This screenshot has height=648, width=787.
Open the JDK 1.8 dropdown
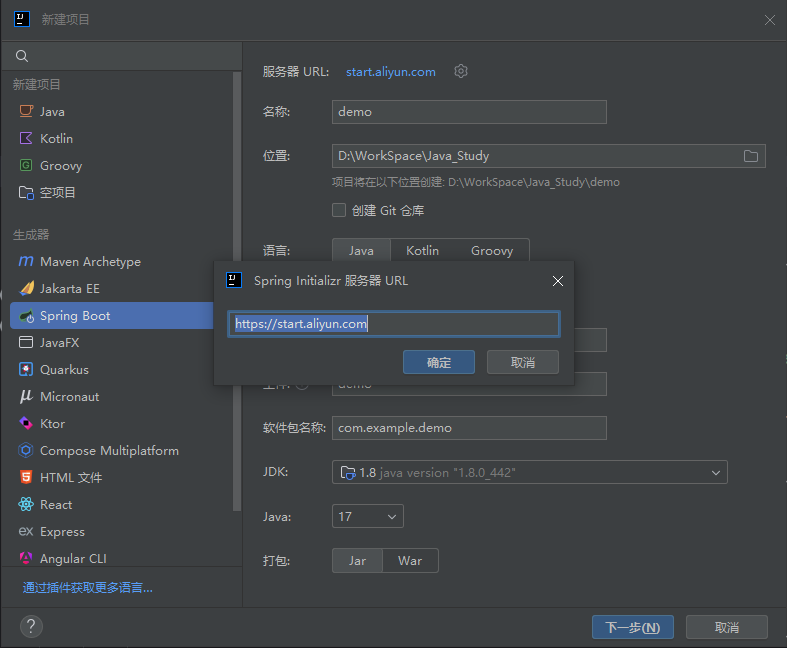click(x=530, y=472)
